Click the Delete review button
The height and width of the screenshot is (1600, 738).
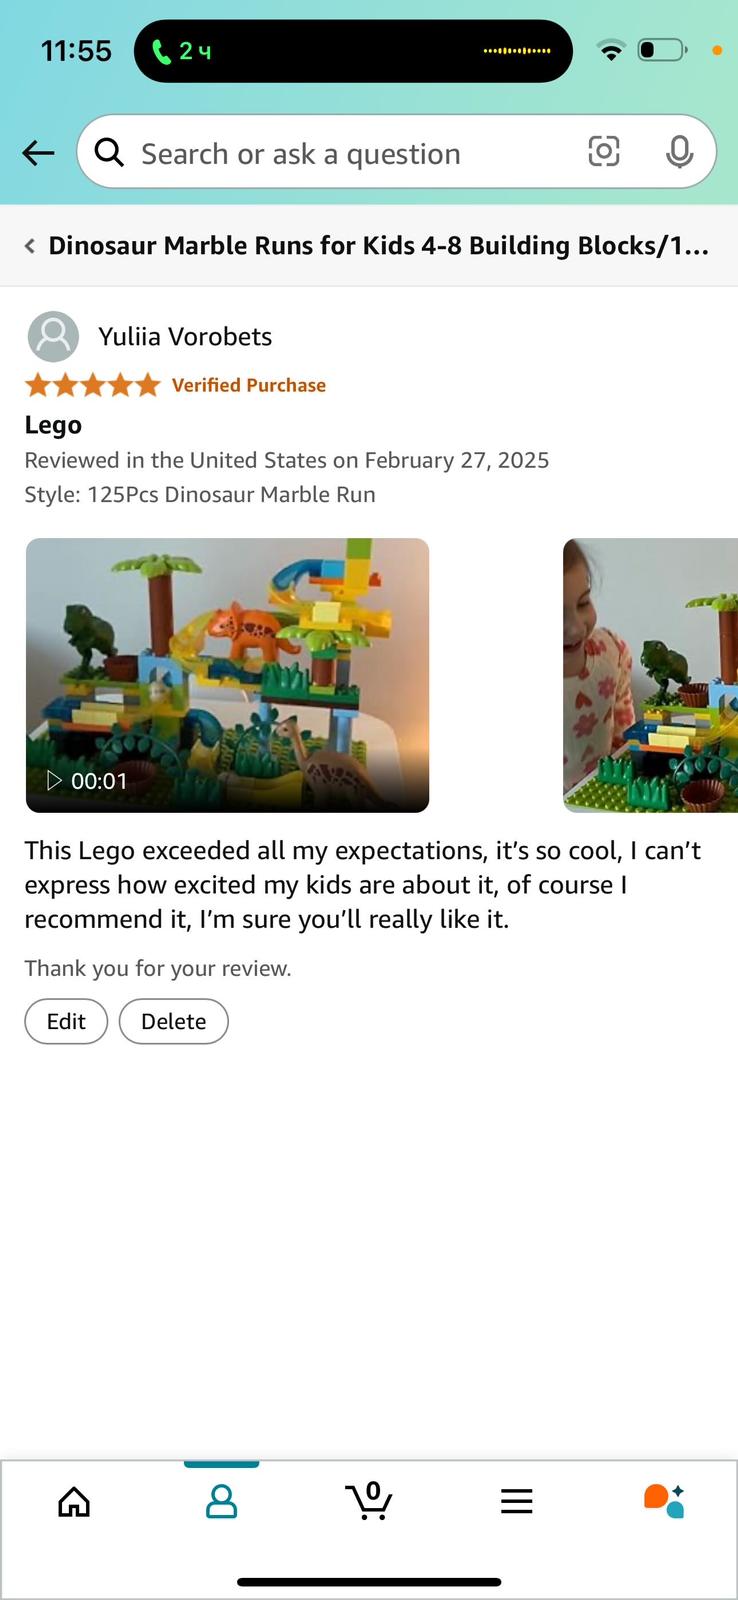point(174,1021)
